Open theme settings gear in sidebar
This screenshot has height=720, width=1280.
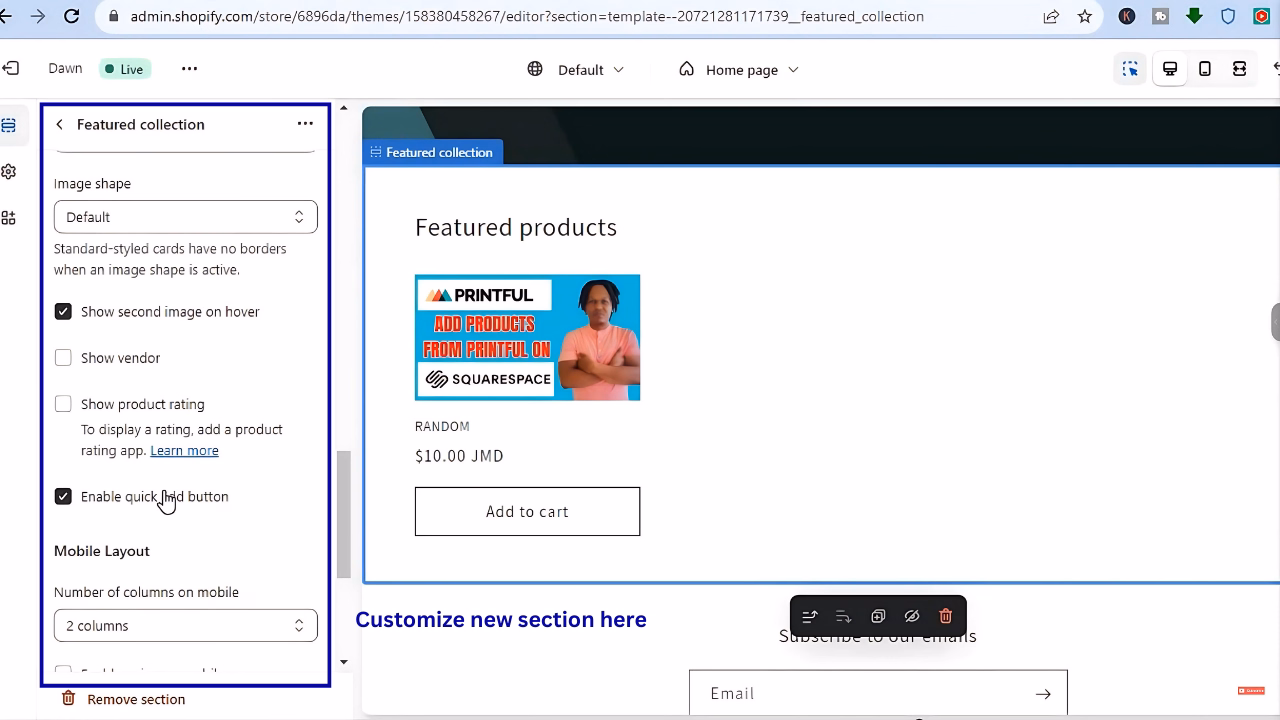(x=8, y=172)
